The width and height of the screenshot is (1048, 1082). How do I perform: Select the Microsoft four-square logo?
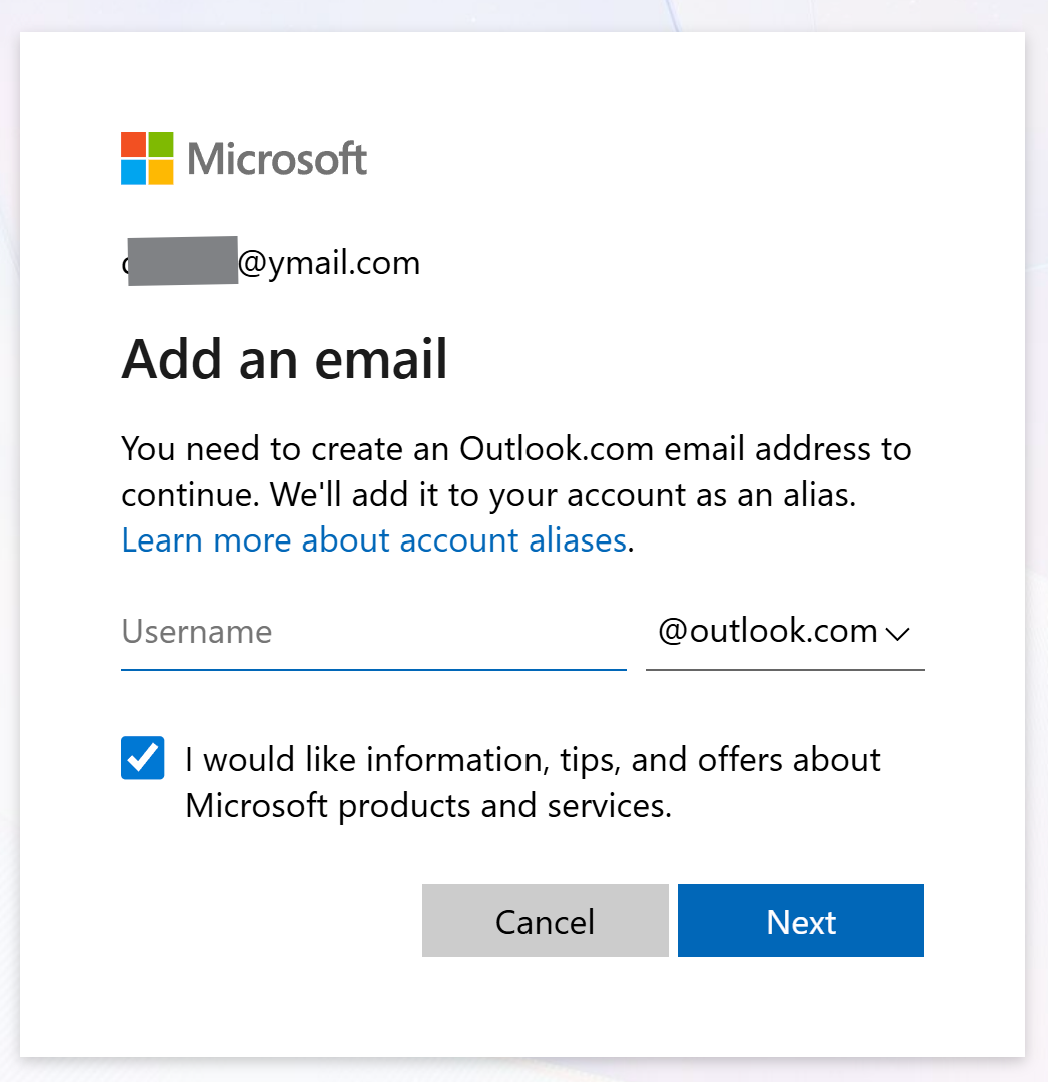pyautogui.click(x=146, y=159)
